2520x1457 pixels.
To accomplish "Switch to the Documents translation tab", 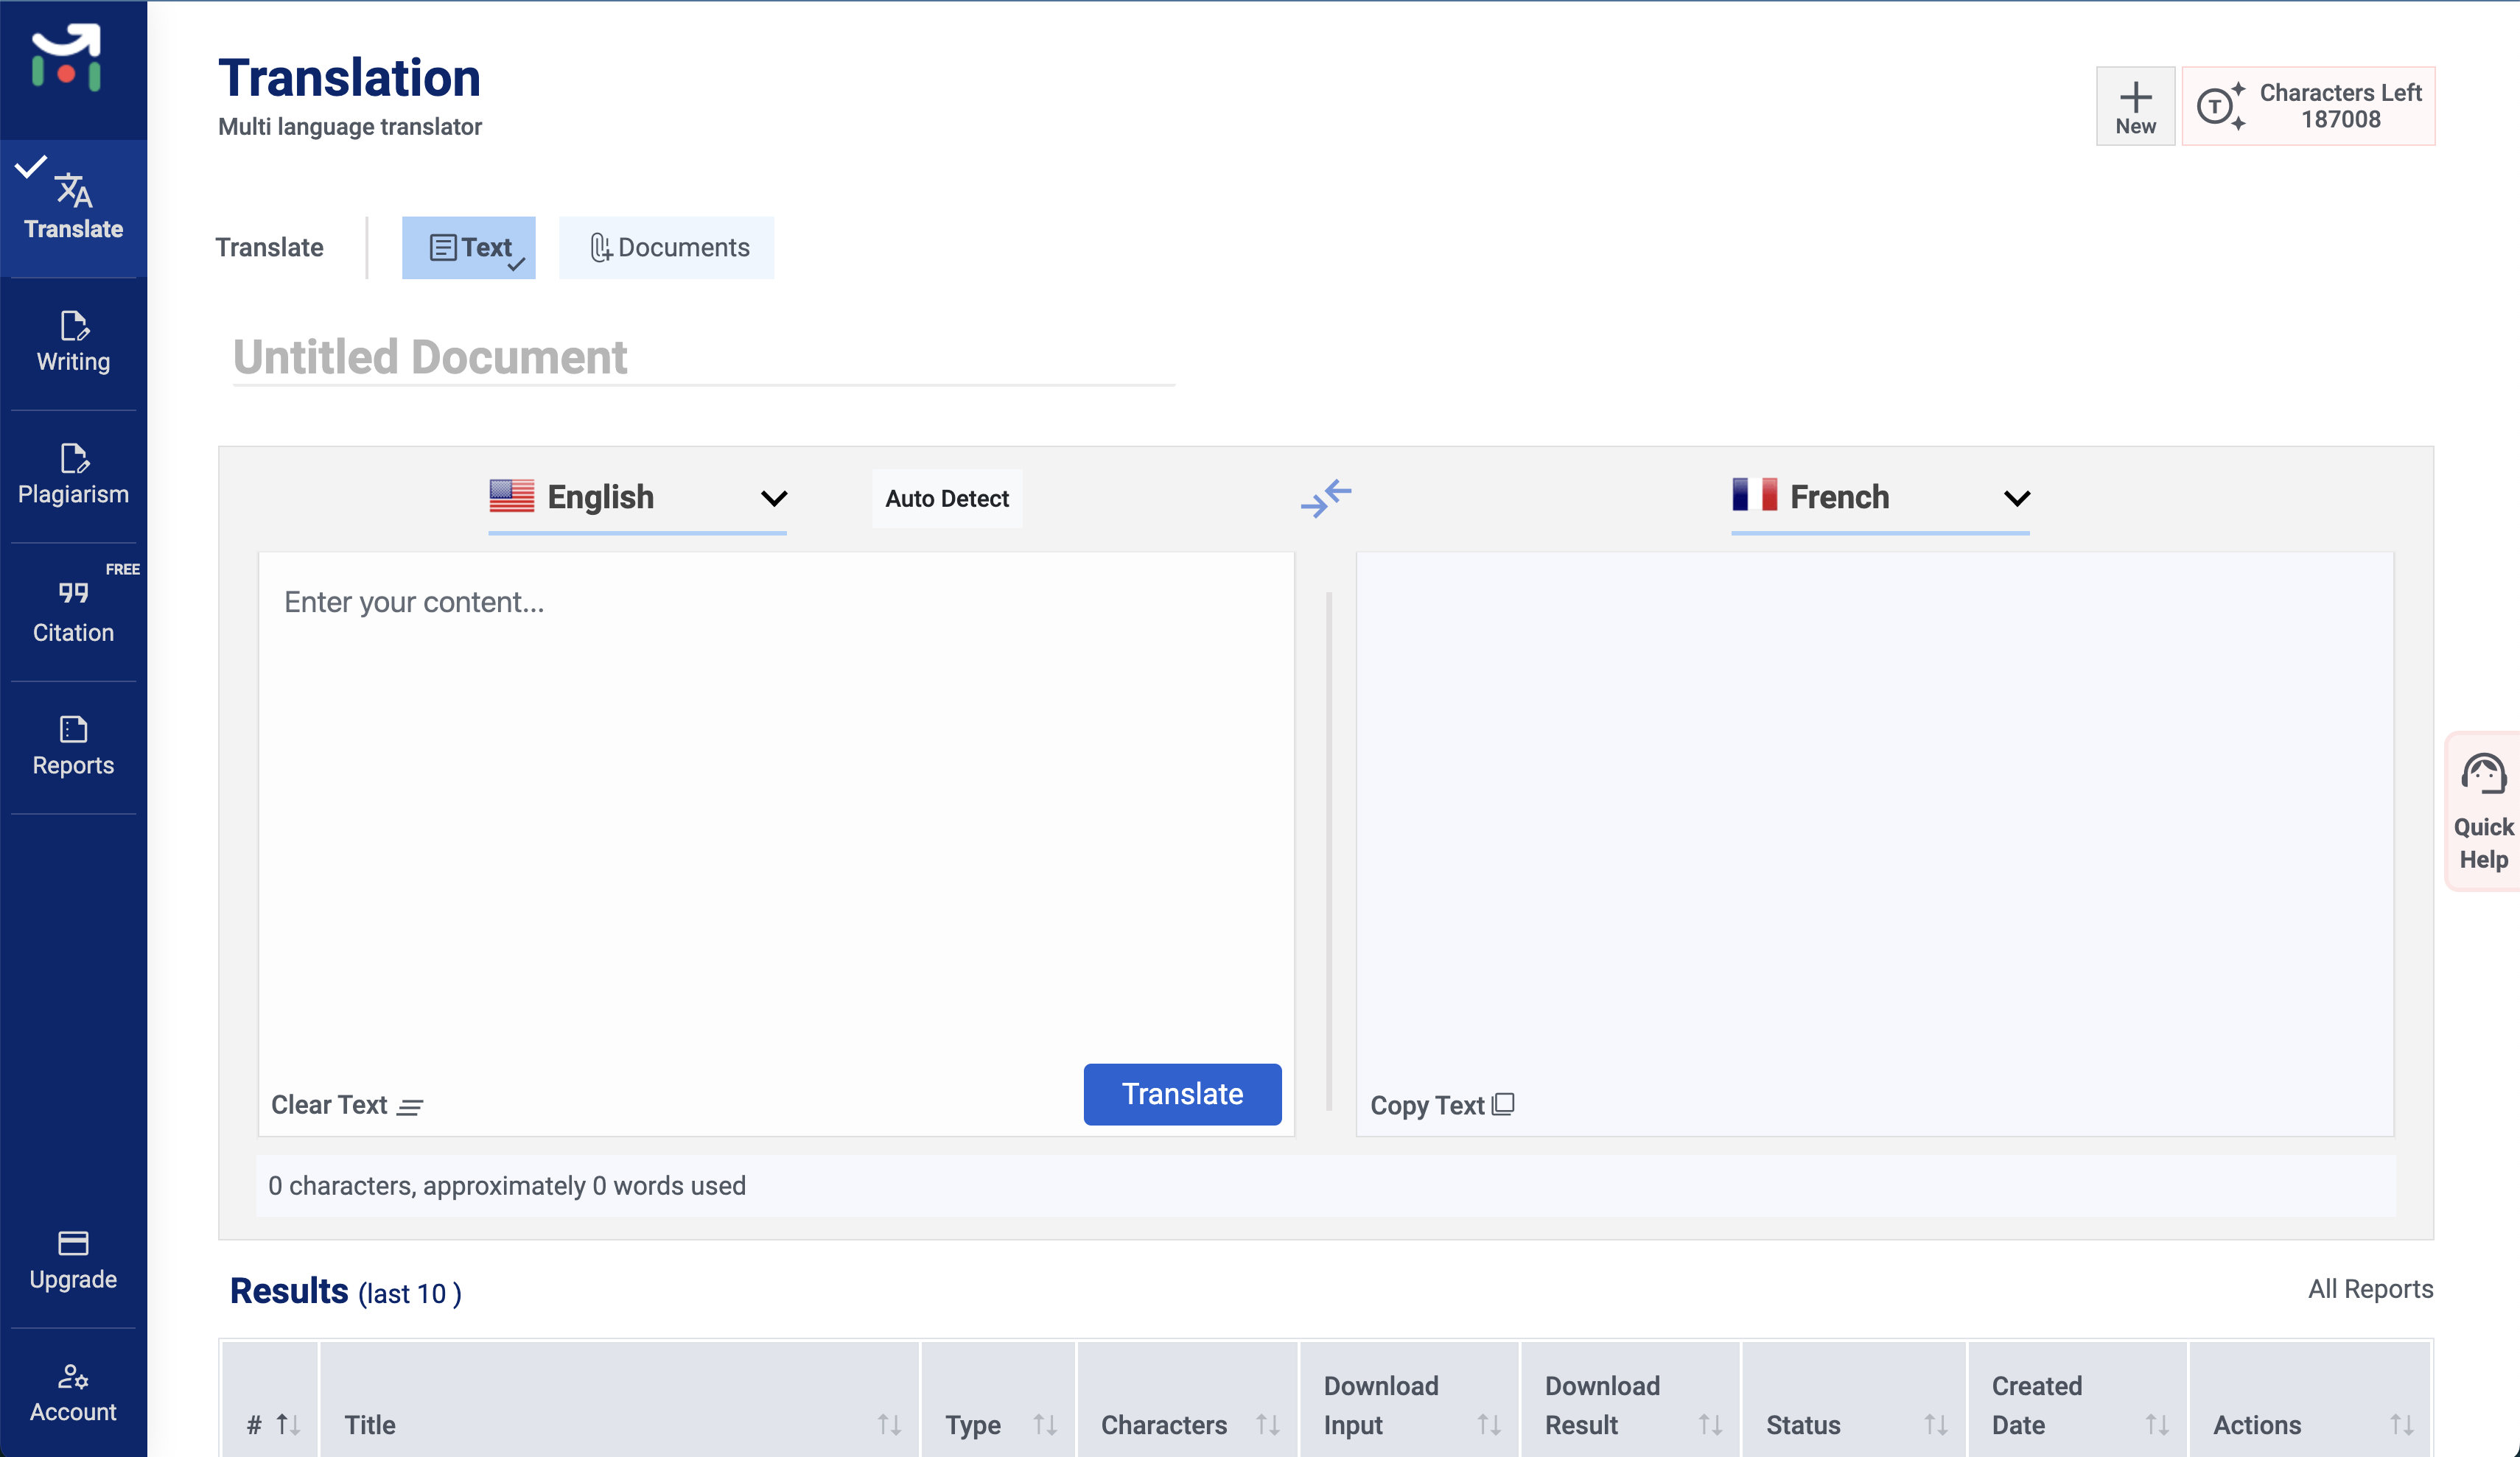I will 666,247.
